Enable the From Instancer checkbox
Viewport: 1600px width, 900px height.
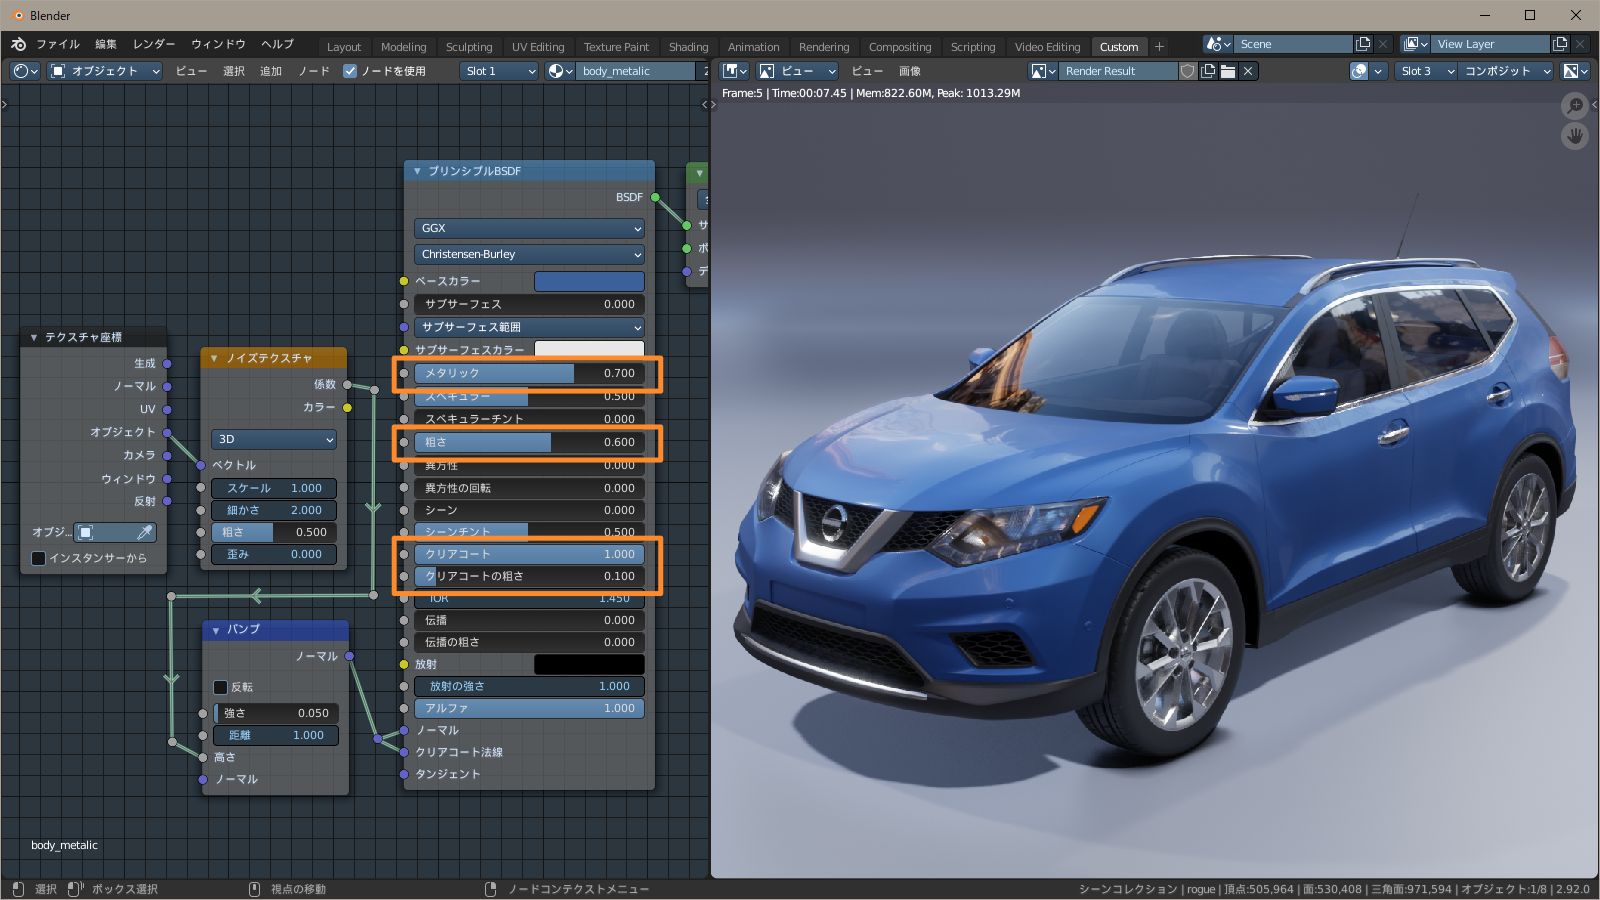click(38, 558)
